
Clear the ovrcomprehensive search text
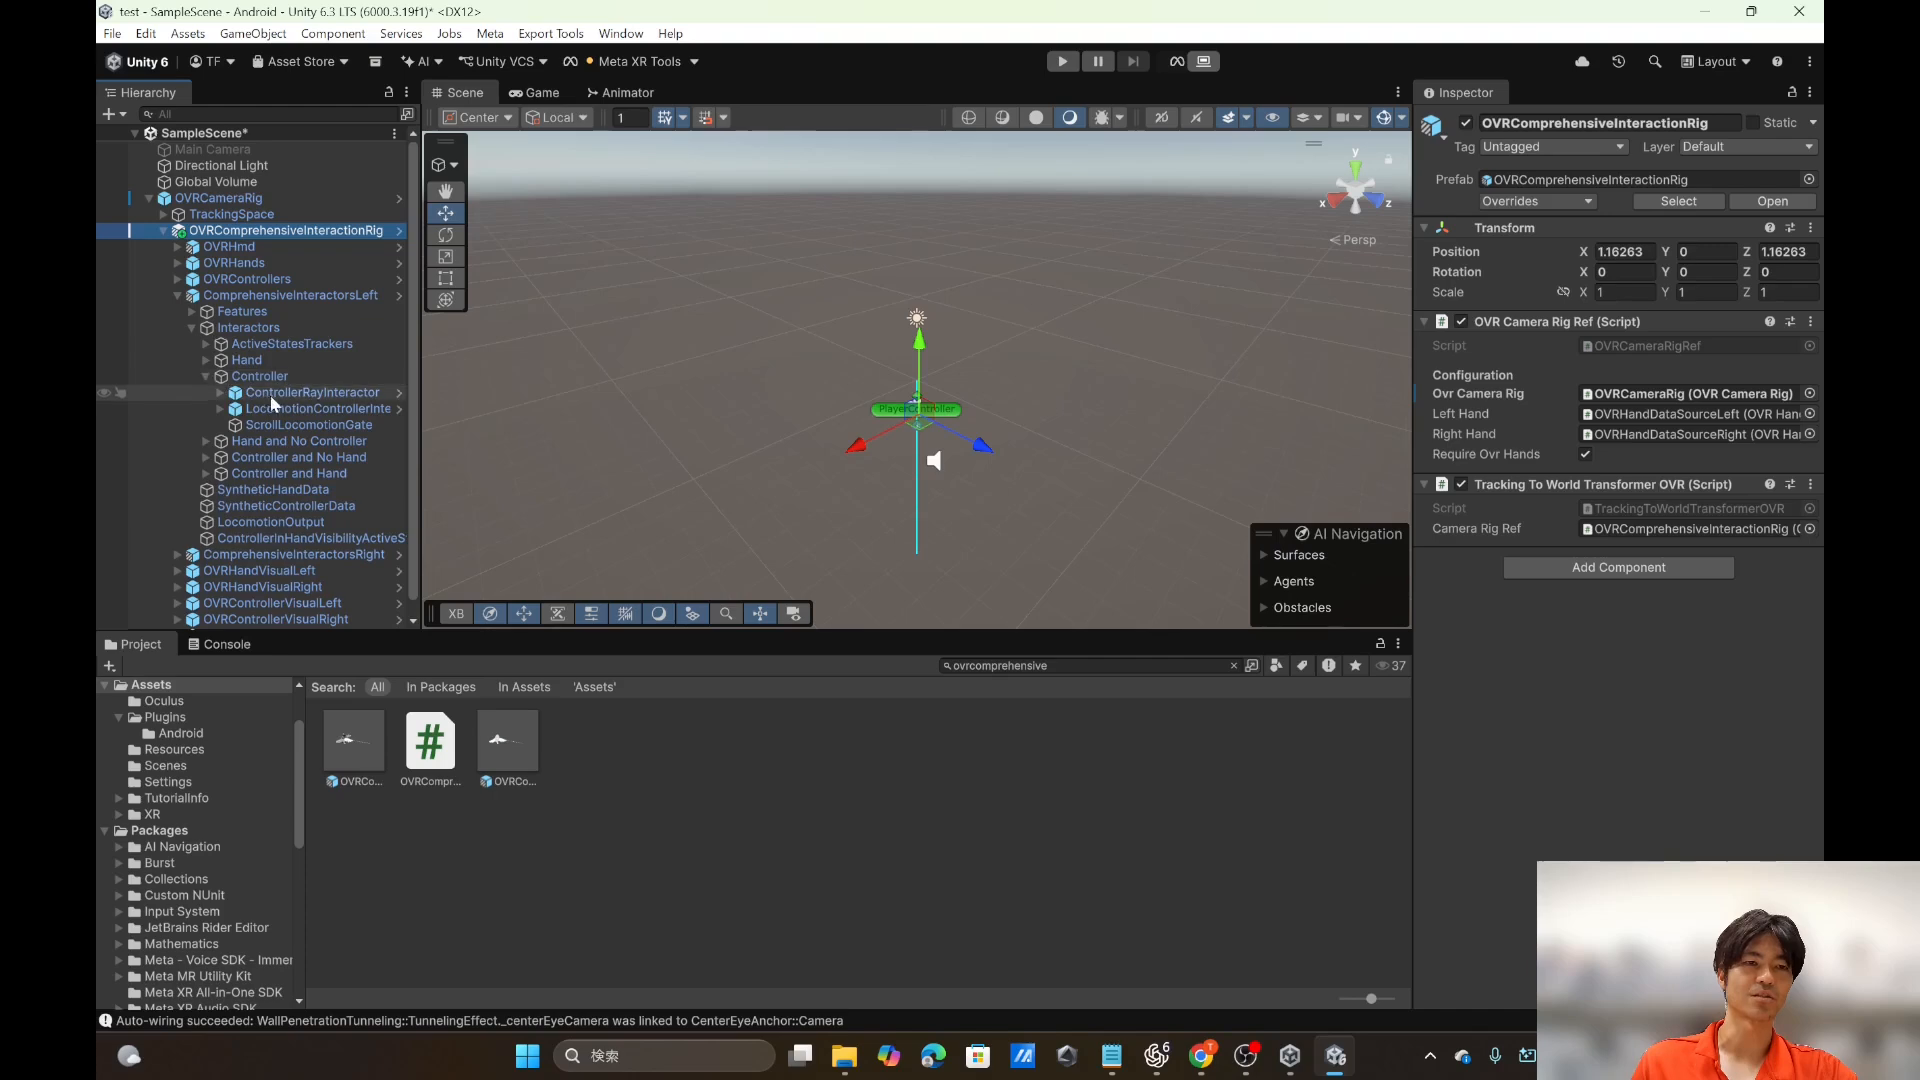(x=1233, y=666)
